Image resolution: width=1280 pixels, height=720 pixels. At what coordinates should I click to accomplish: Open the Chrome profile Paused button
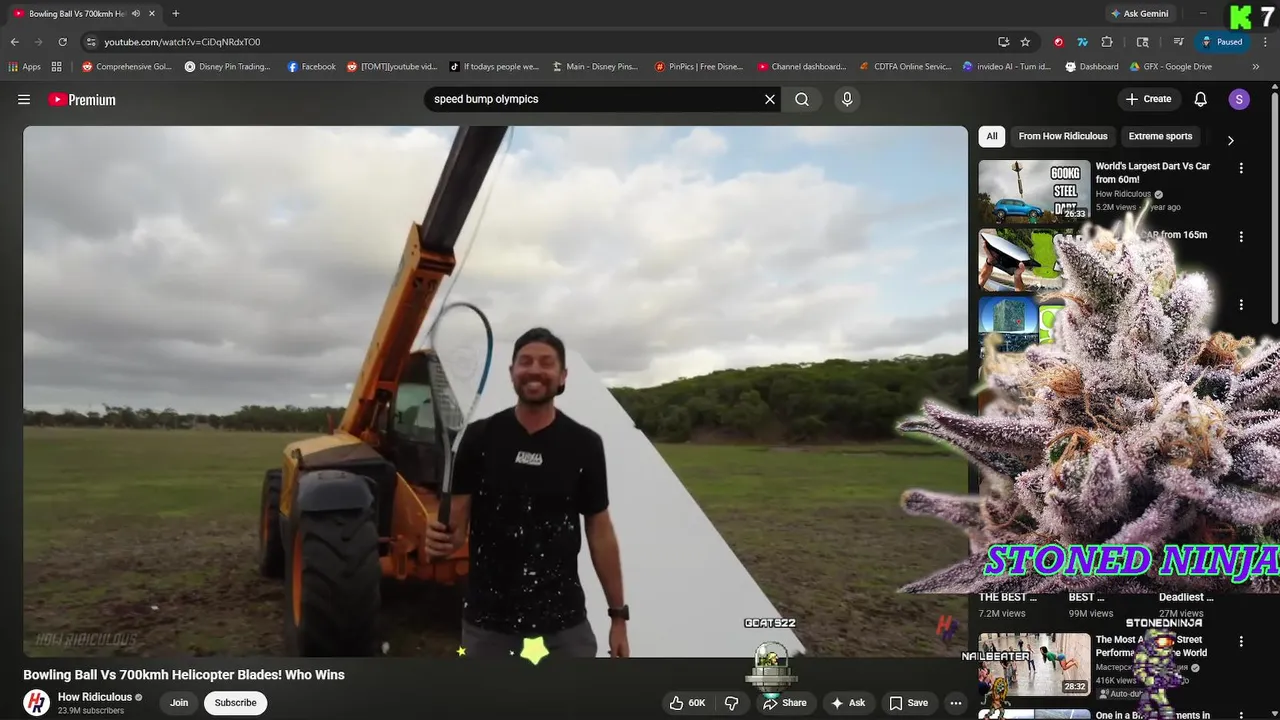pyautogui.click(x=1222, y=42)
